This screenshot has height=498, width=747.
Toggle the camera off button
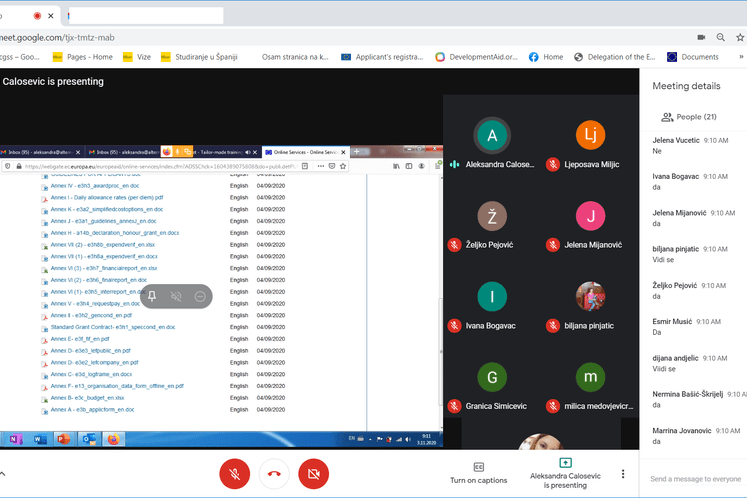tap(313, 473)
